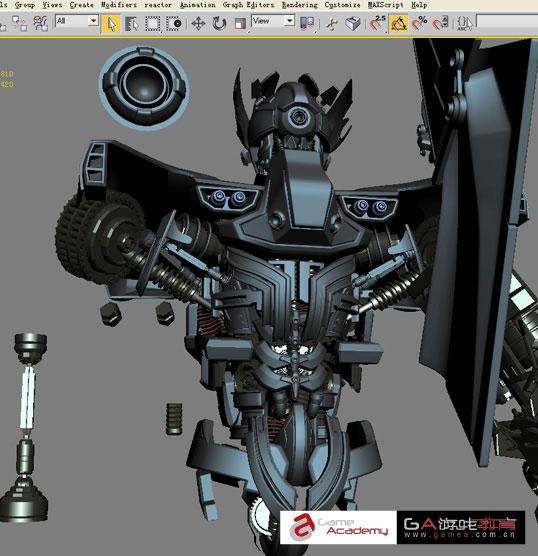
Task: Open the MAXScript menu
Action: [x=386, y=5]
